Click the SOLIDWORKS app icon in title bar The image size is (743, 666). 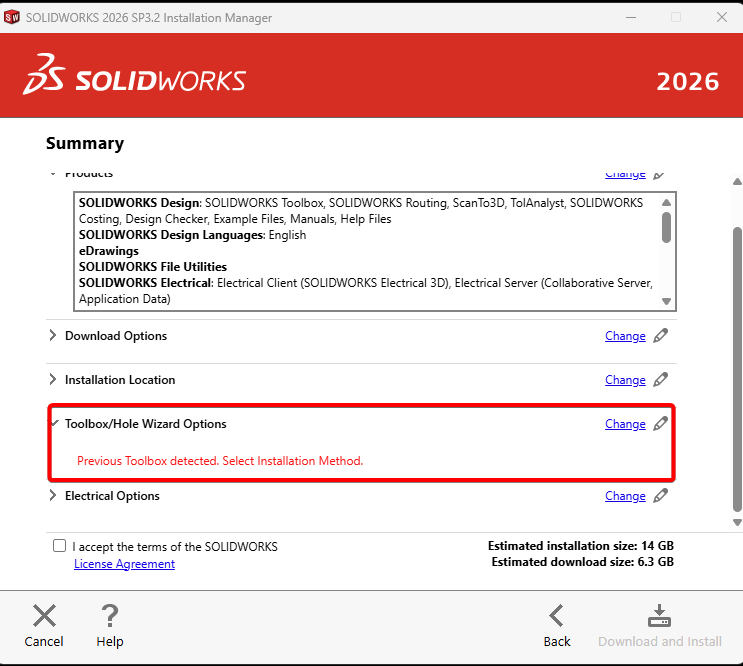pos(11,18)
